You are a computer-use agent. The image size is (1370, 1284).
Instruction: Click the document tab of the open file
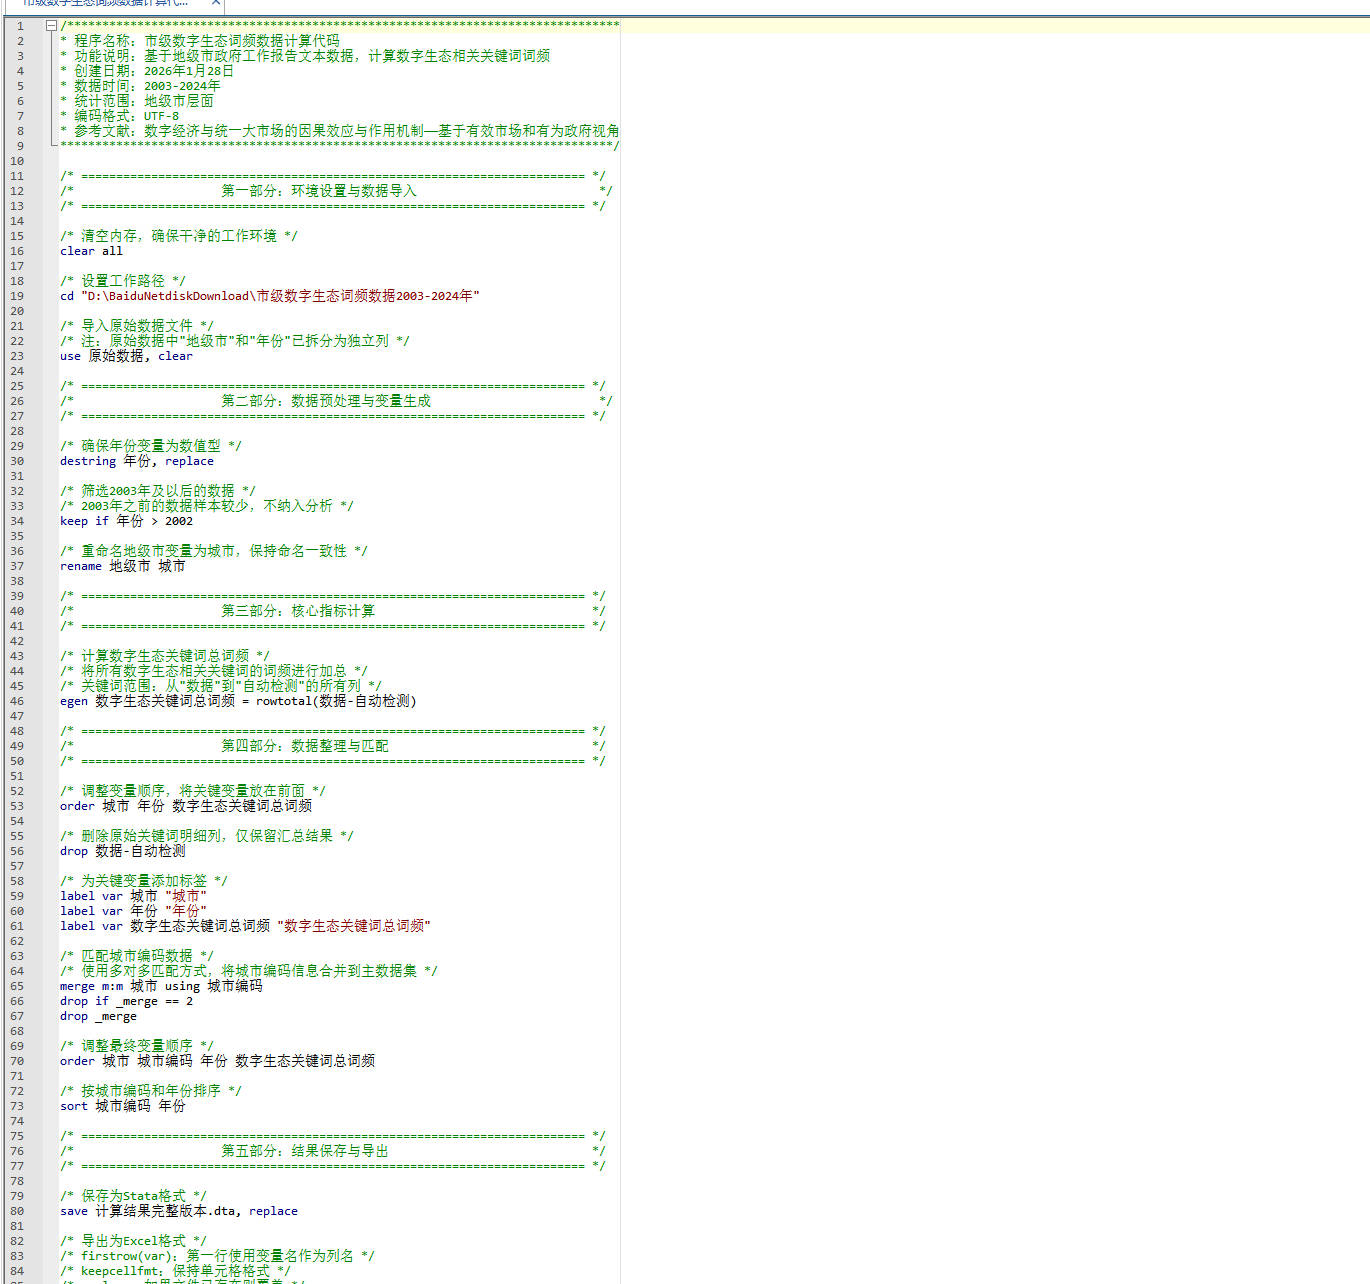(x=112, y=4)
